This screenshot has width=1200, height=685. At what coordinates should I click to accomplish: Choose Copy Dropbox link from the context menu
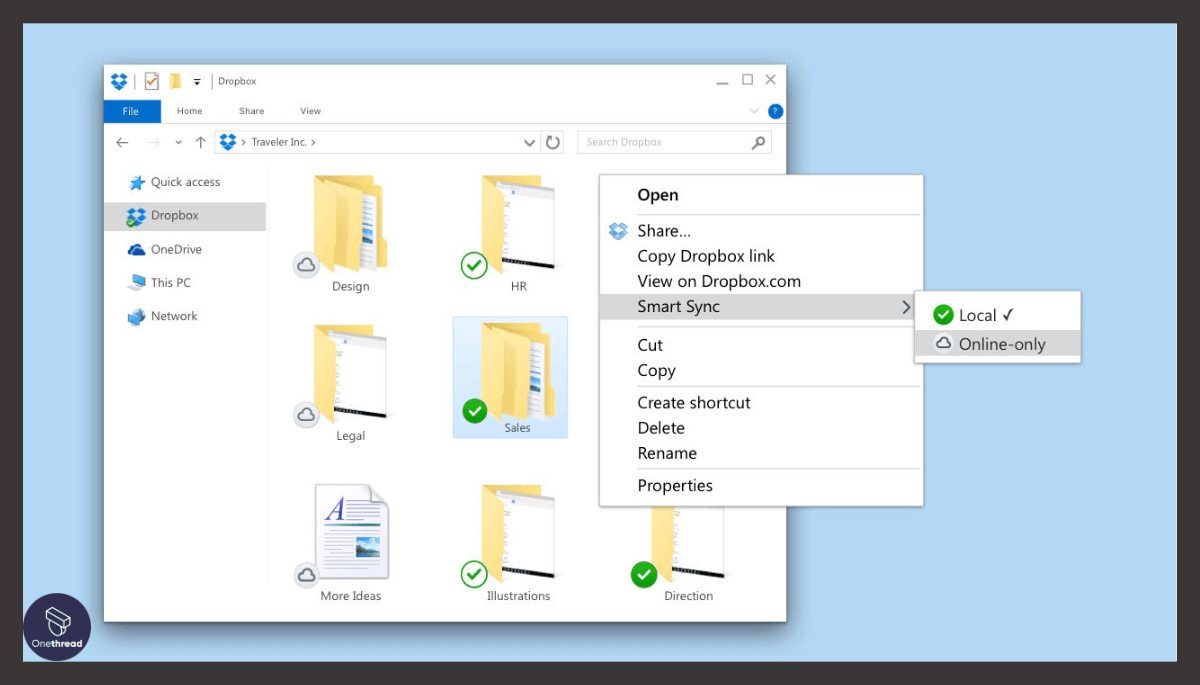coord(705,256)
